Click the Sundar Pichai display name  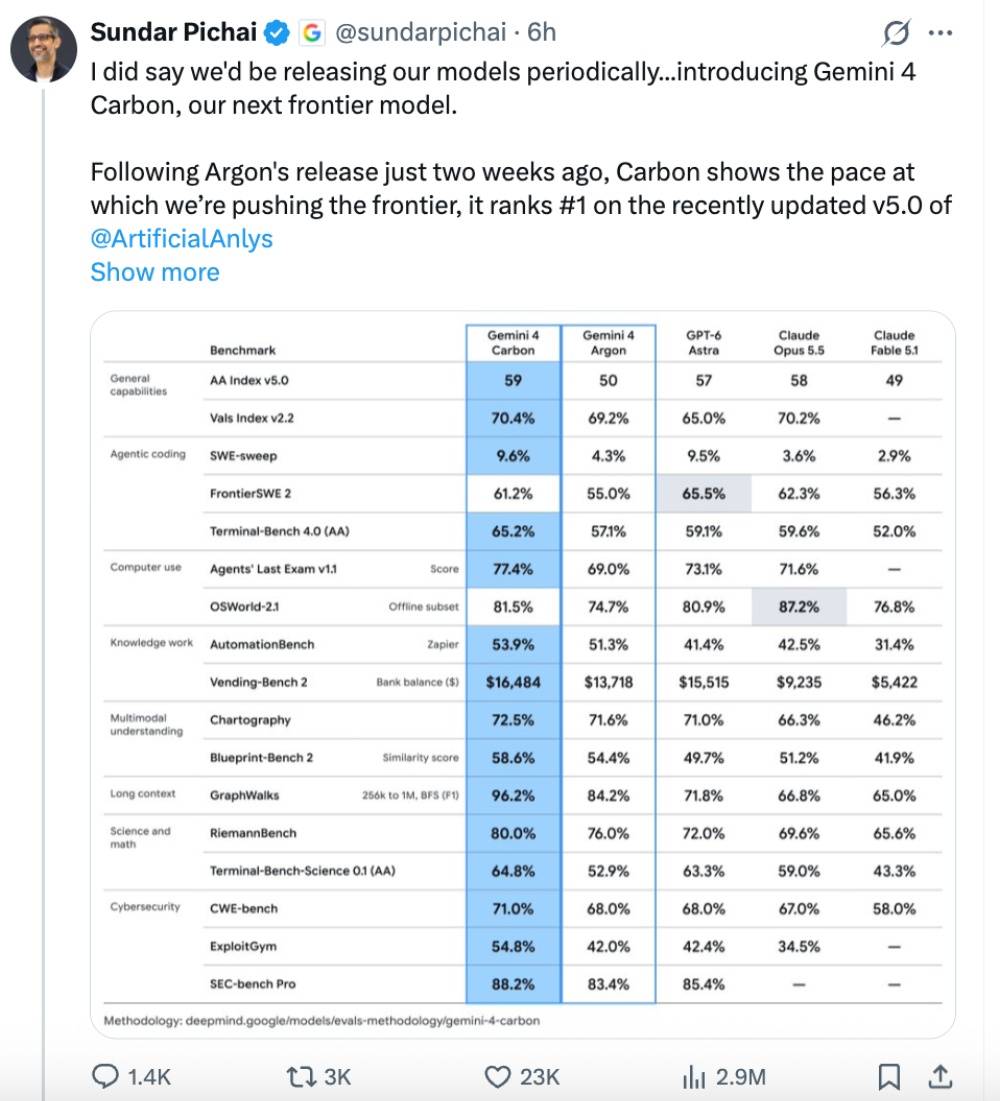[173, 32]
